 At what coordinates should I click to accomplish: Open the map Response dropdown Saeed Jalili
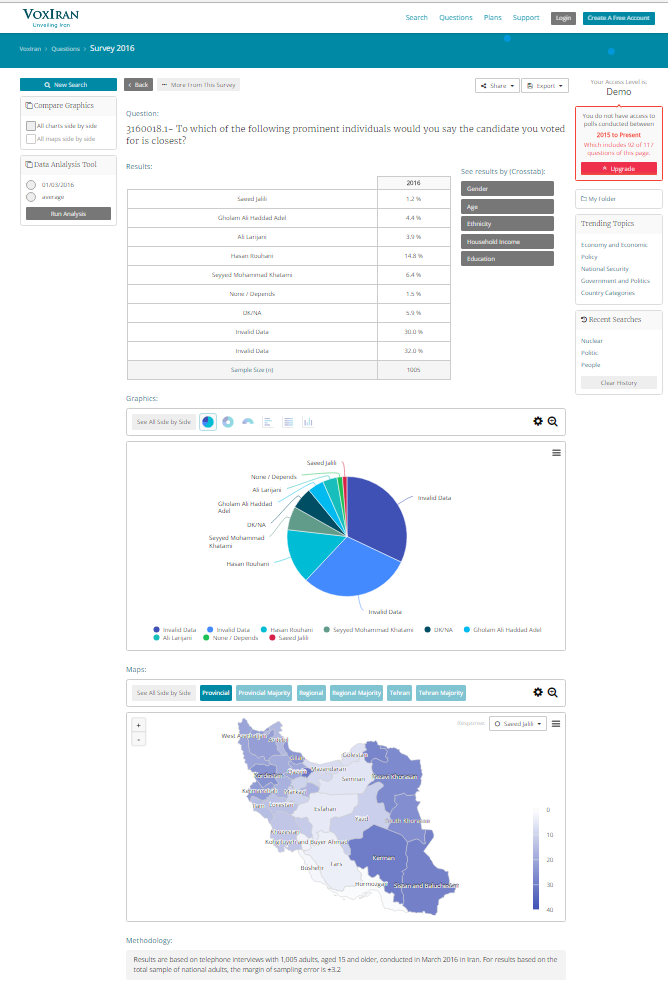tap(518, 724)
